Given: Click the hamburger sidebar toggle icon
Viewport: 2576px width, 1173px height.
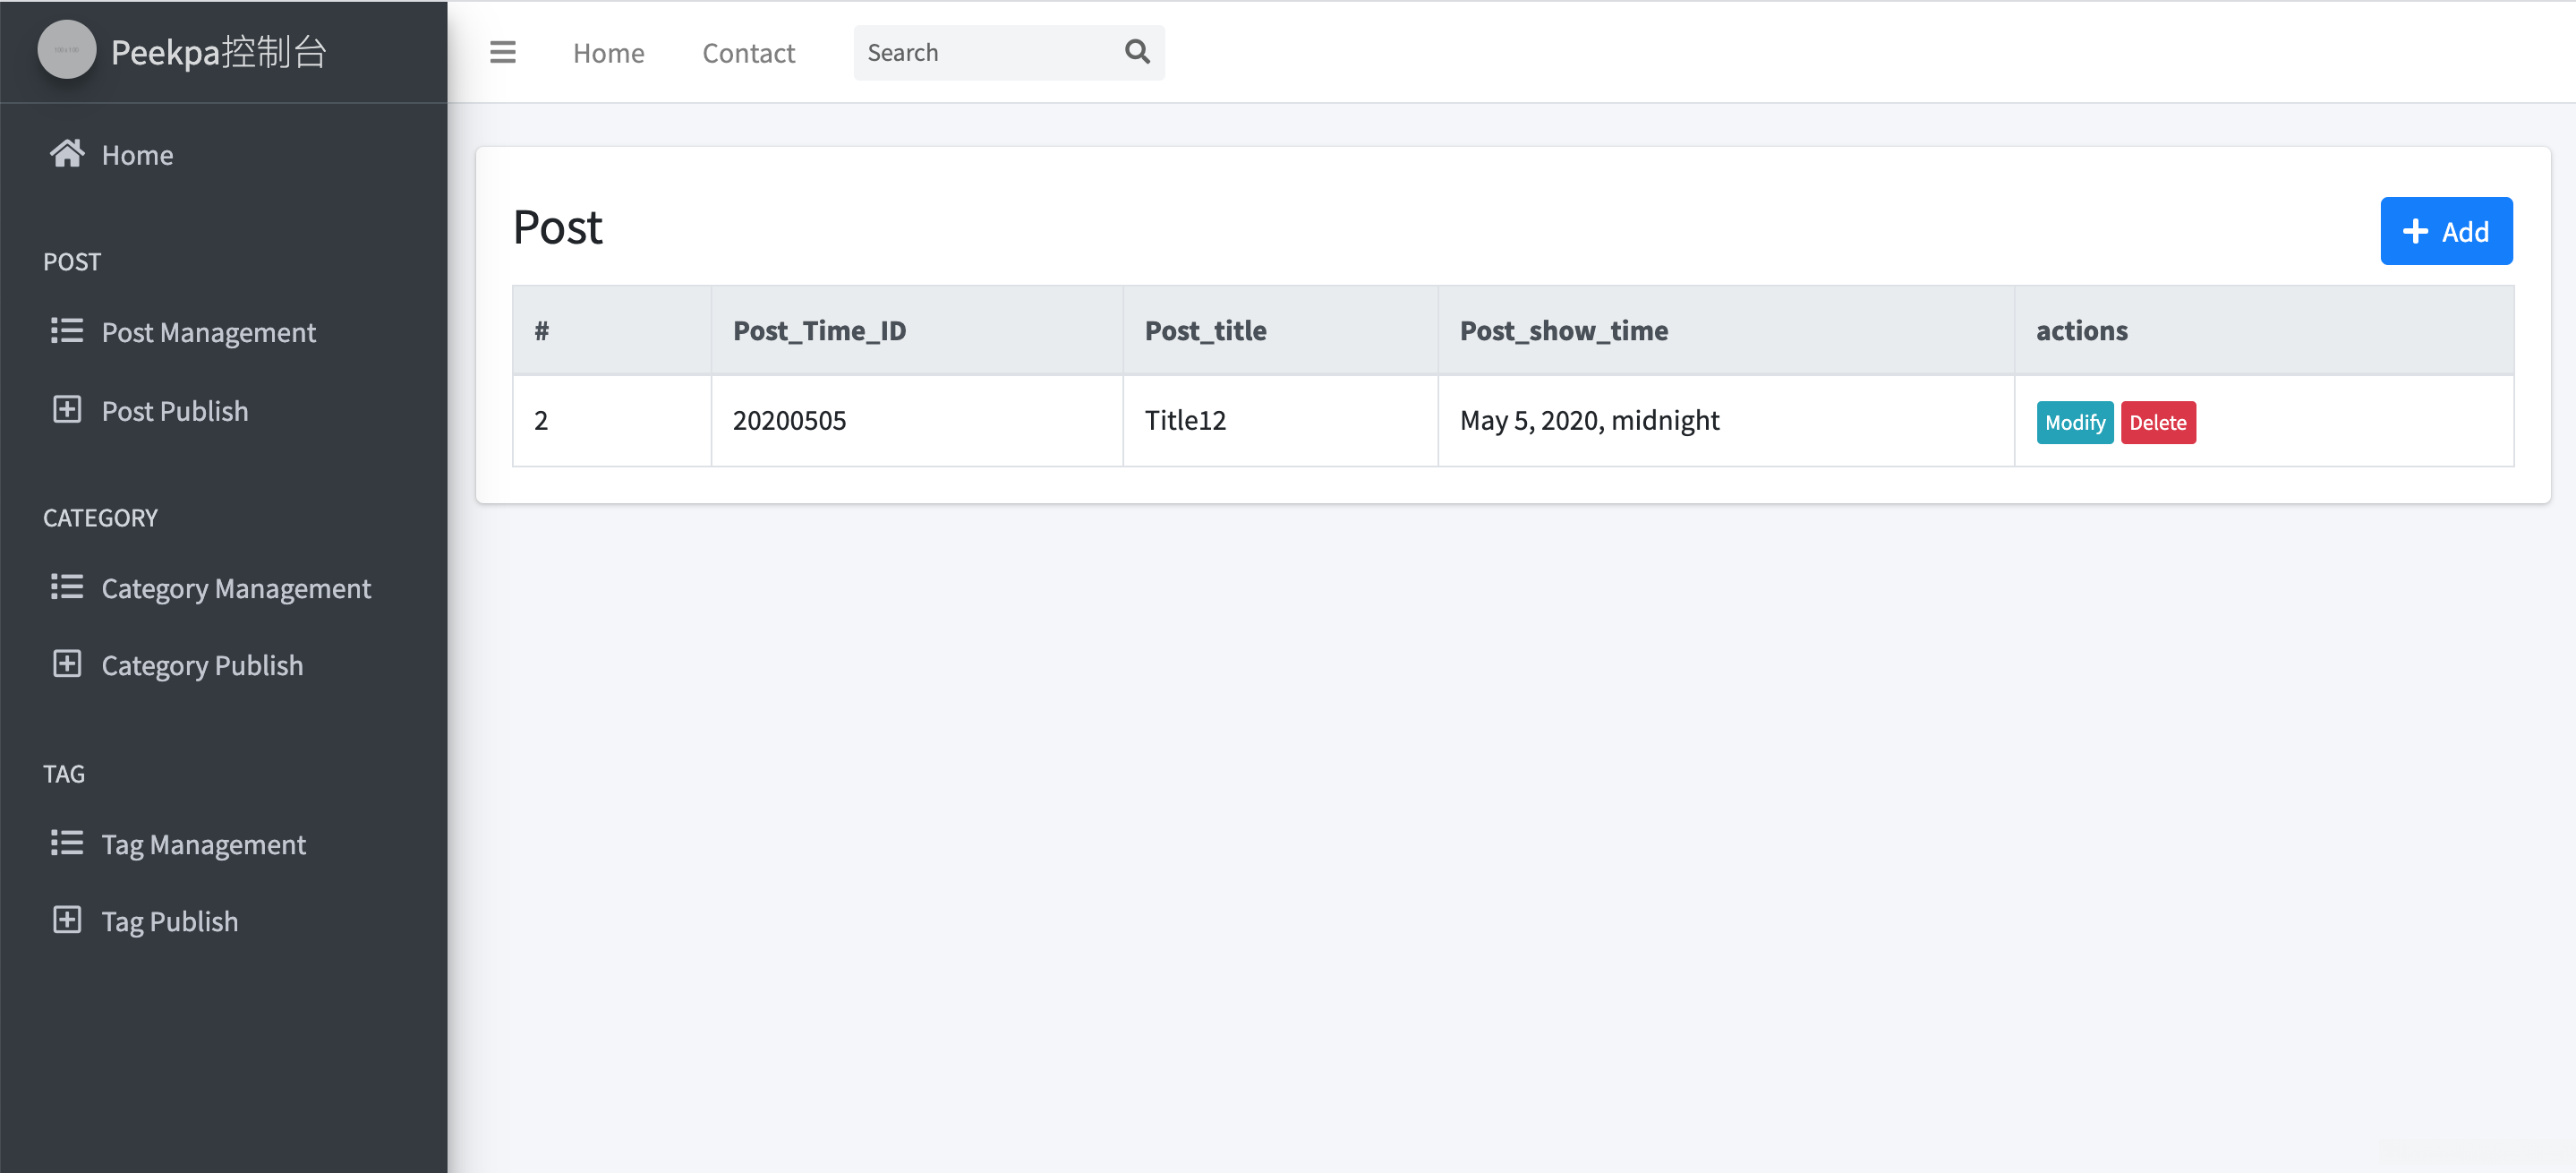Looking at the screenshot, I should coord(502,52).
